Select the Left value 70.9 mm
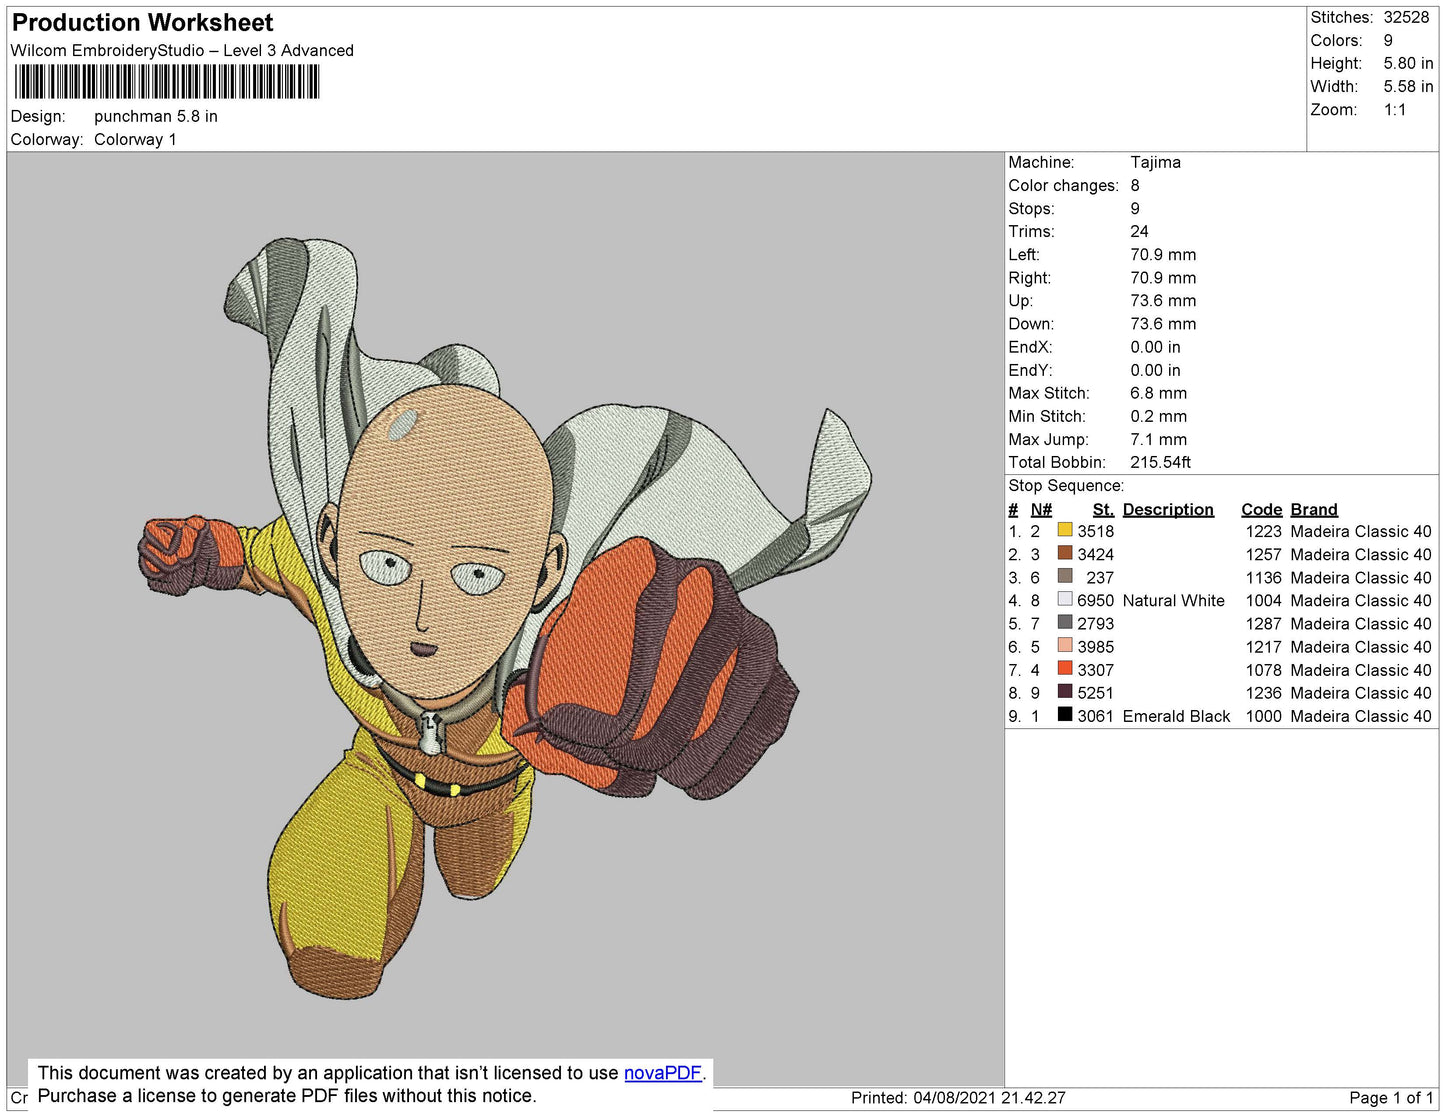Image resolution: width=1445 pixels, height=1117 pixels. point(1163,255)
